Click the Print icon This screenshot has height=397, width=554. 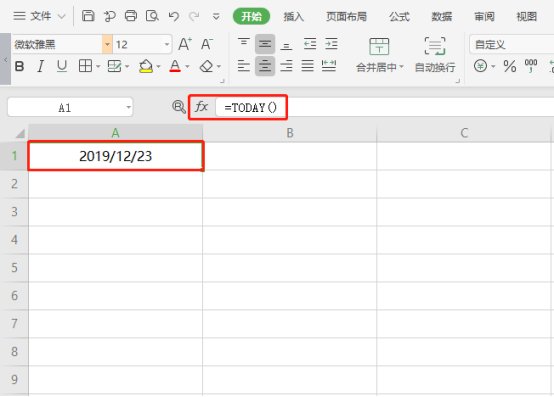coord(131,16)
